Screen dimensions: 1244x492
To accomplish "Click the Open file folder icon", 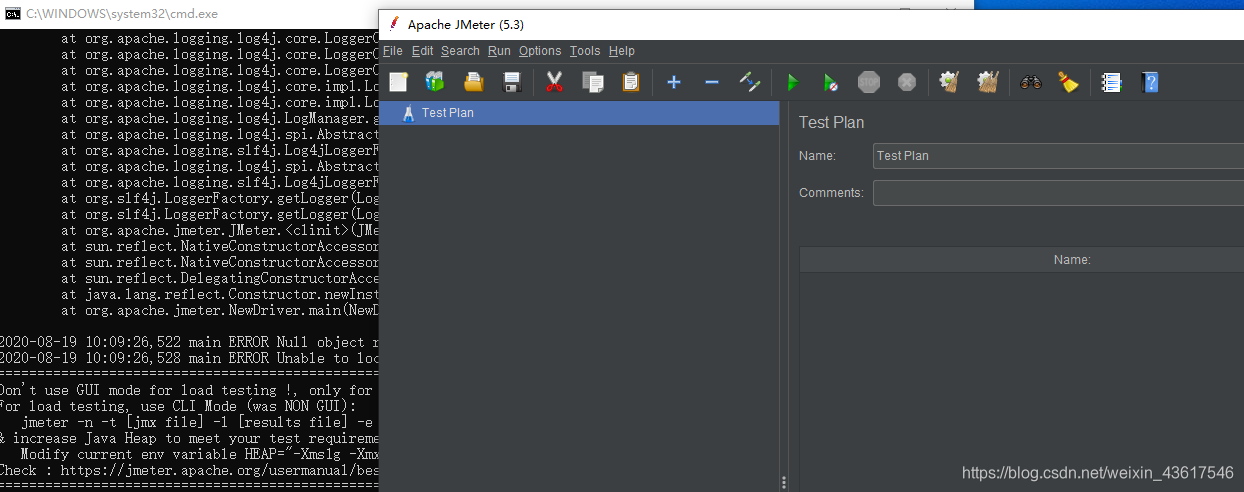I will pos(474,82).
